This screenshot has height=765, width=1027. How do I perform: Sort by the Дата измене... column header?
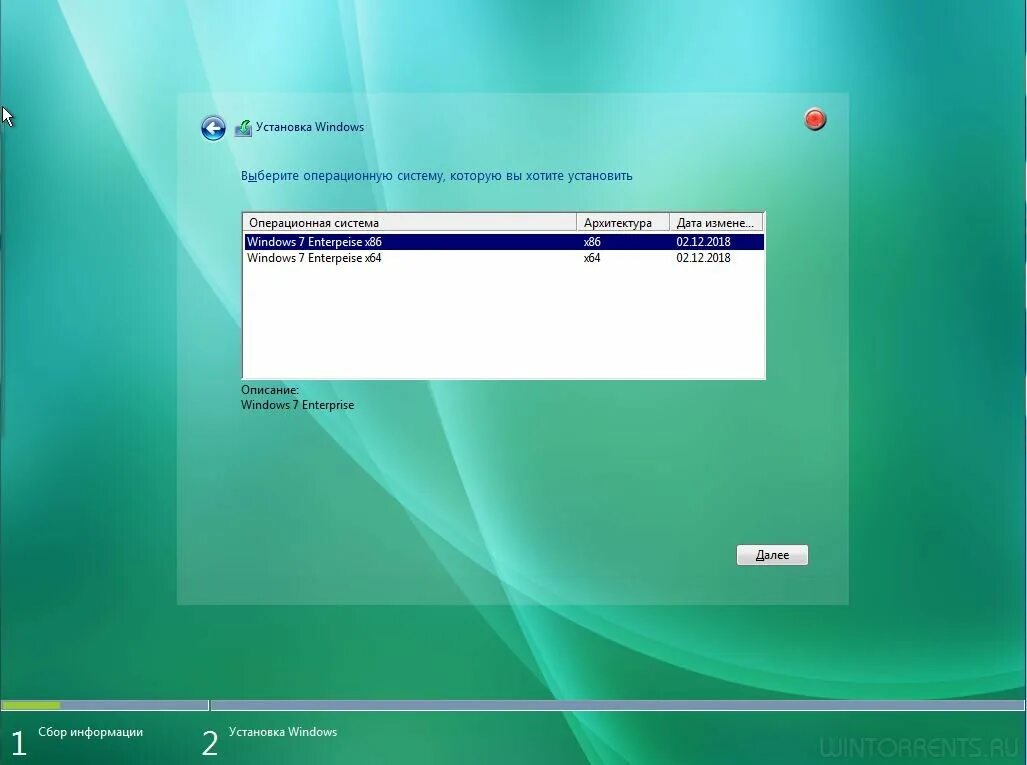pos(716,223)
